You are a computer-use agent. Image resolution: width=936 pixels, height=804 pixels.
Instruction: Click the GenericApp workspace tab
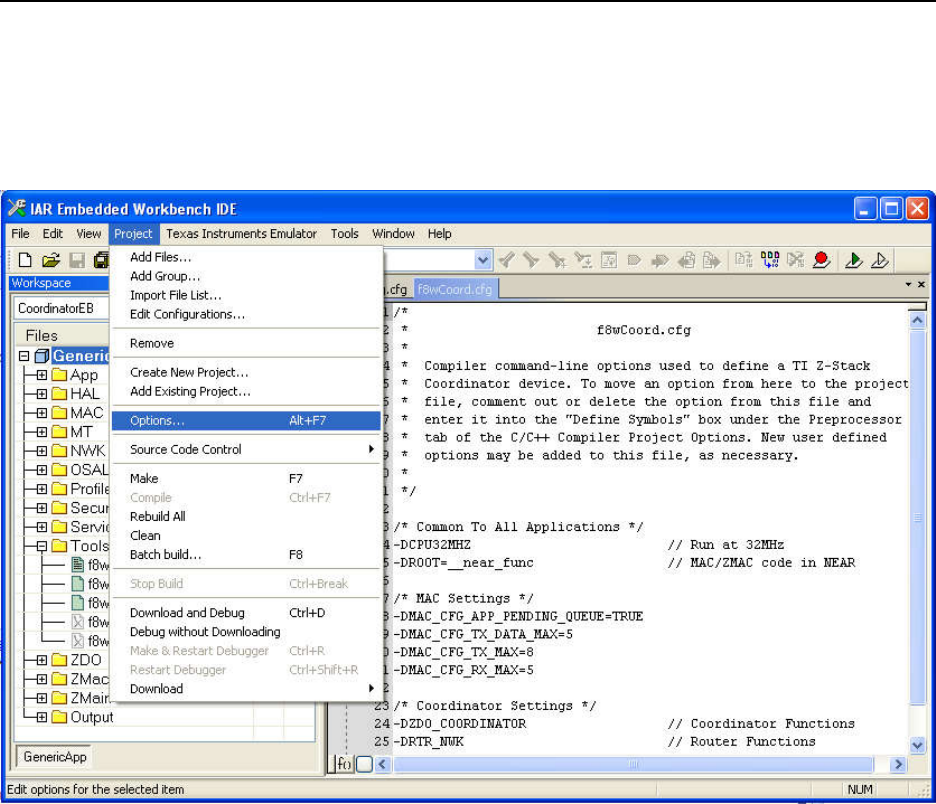(x=55, y=757)
